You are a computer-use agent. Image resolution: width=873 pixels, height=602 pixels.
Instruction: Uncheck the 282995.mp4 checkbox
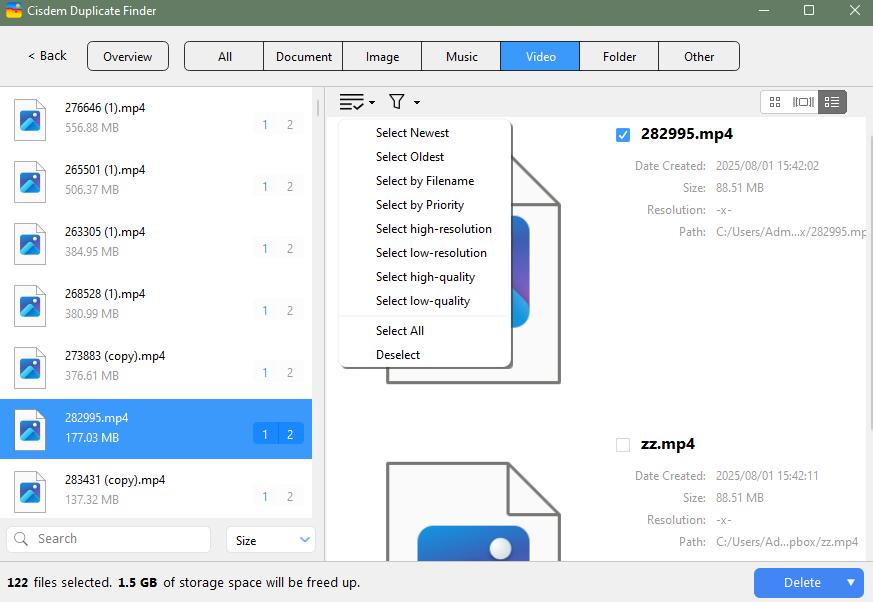click(623, 135)
